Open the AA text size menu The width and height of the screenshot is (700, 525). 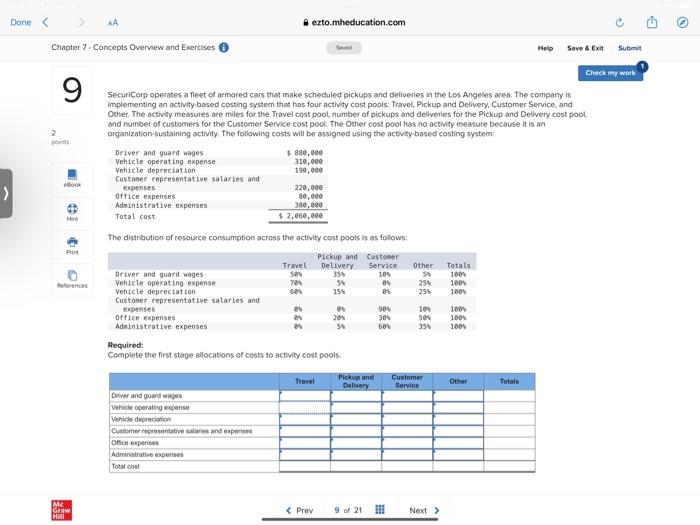click(x=113, y=23)
